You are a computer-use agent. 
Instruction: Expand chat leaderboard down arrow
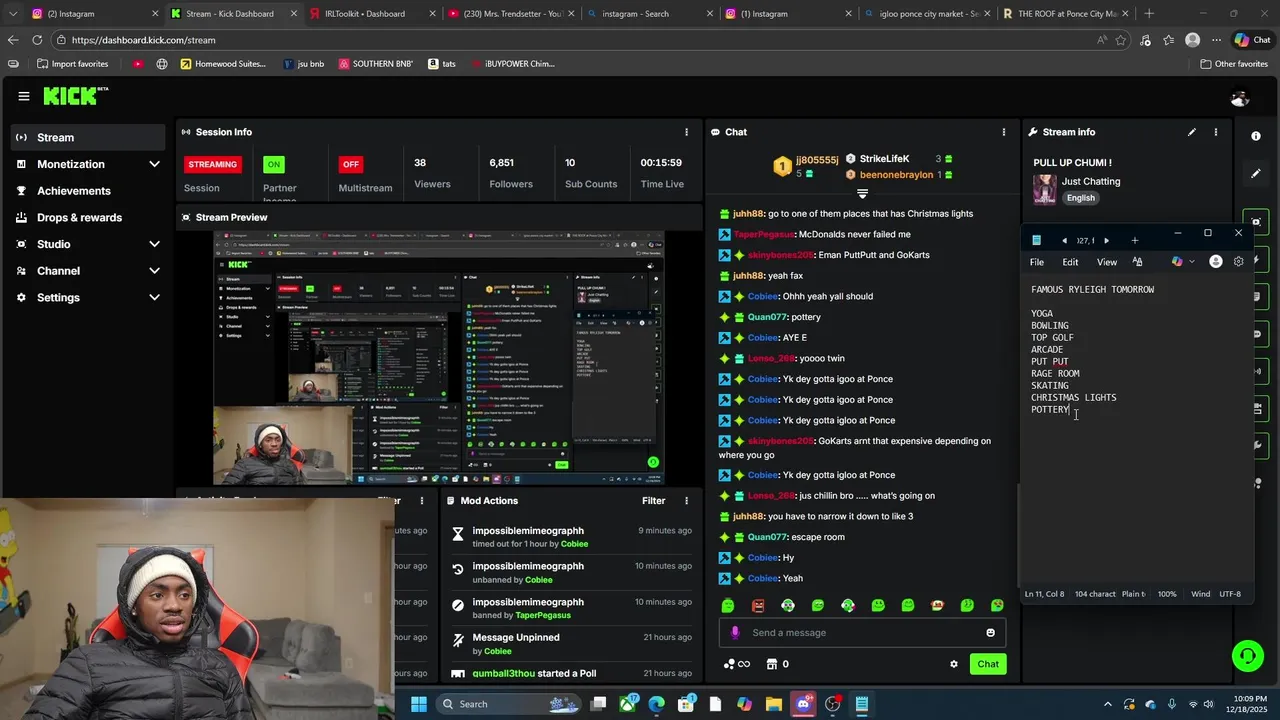point(863,193)
